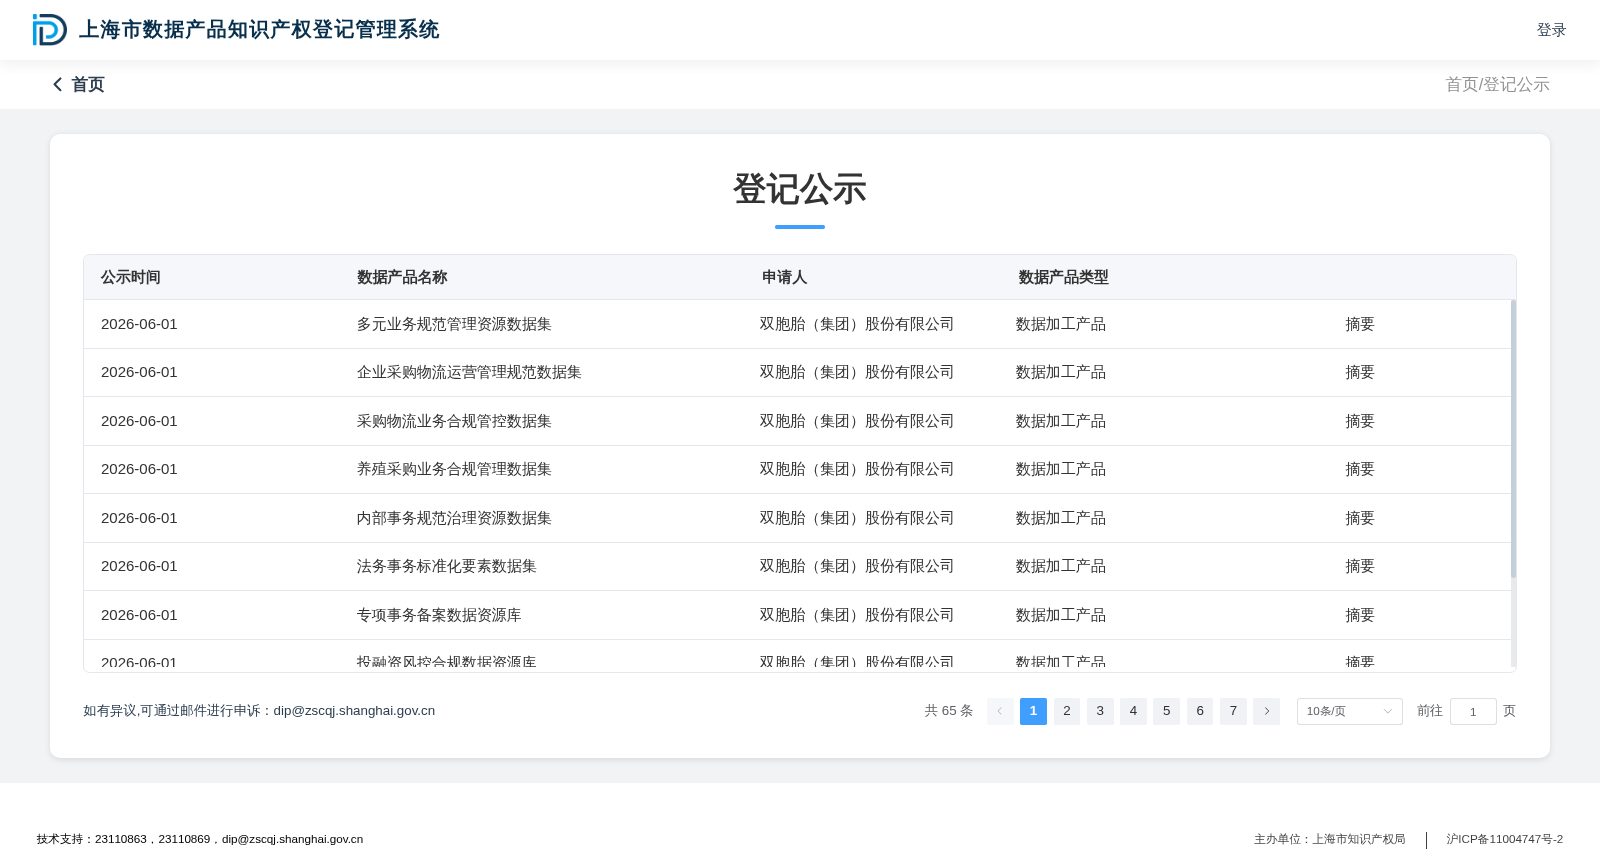Open 摘要 for 养殖采购业务合规管理数据集
The height and width of the screenshot is (861, 1600).
click(x=1359, y=469)
